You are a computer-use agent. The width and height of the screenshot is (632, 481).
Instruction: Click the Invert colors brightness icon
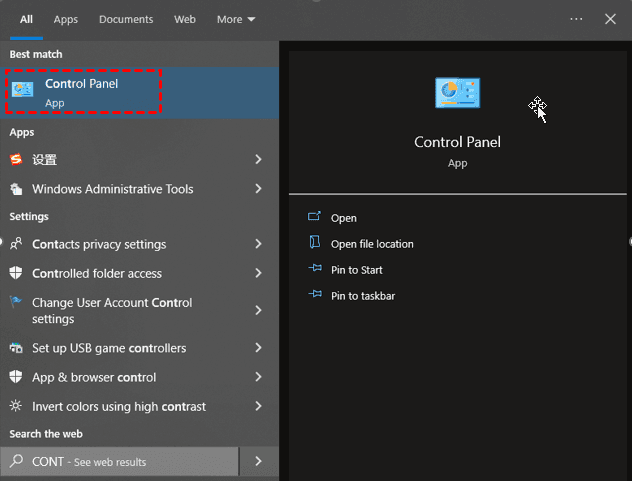16,406
